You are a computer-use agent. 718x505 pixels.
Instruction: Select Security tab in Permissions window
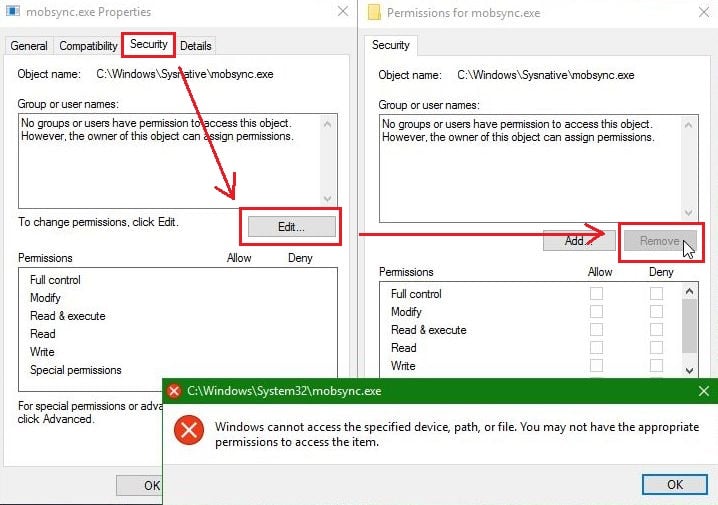[x=391, y=45]
